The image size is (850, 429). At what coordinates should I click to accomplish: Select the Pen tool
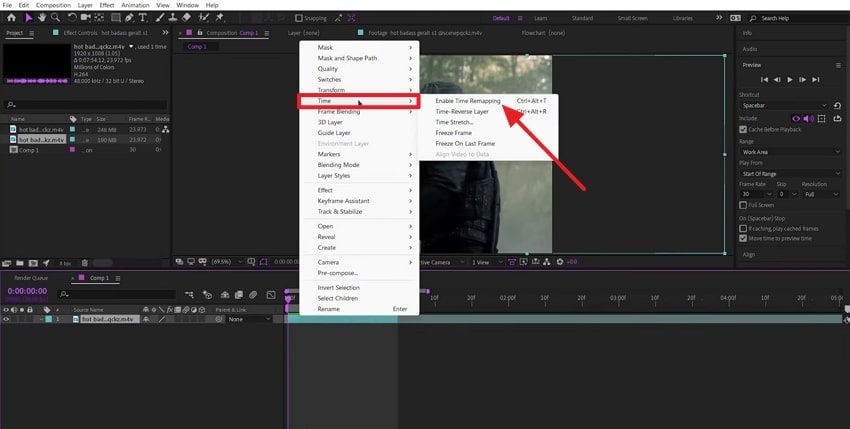coord(129,18)
